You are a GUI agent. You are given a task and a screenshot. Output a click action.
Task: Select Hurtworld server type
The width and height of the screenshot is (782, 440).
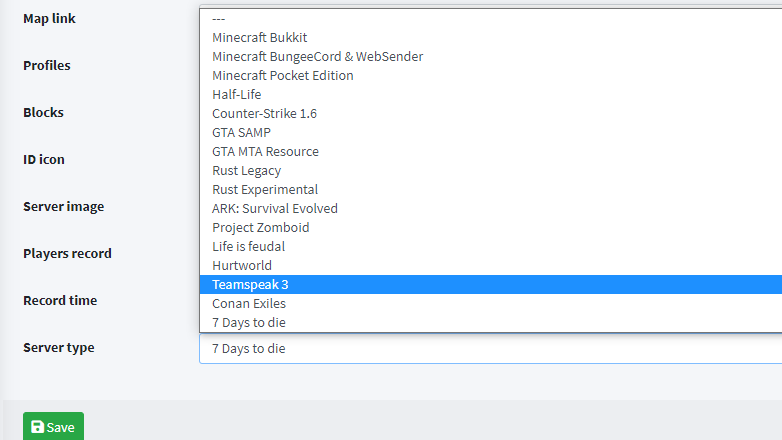(x=241, y=265)
